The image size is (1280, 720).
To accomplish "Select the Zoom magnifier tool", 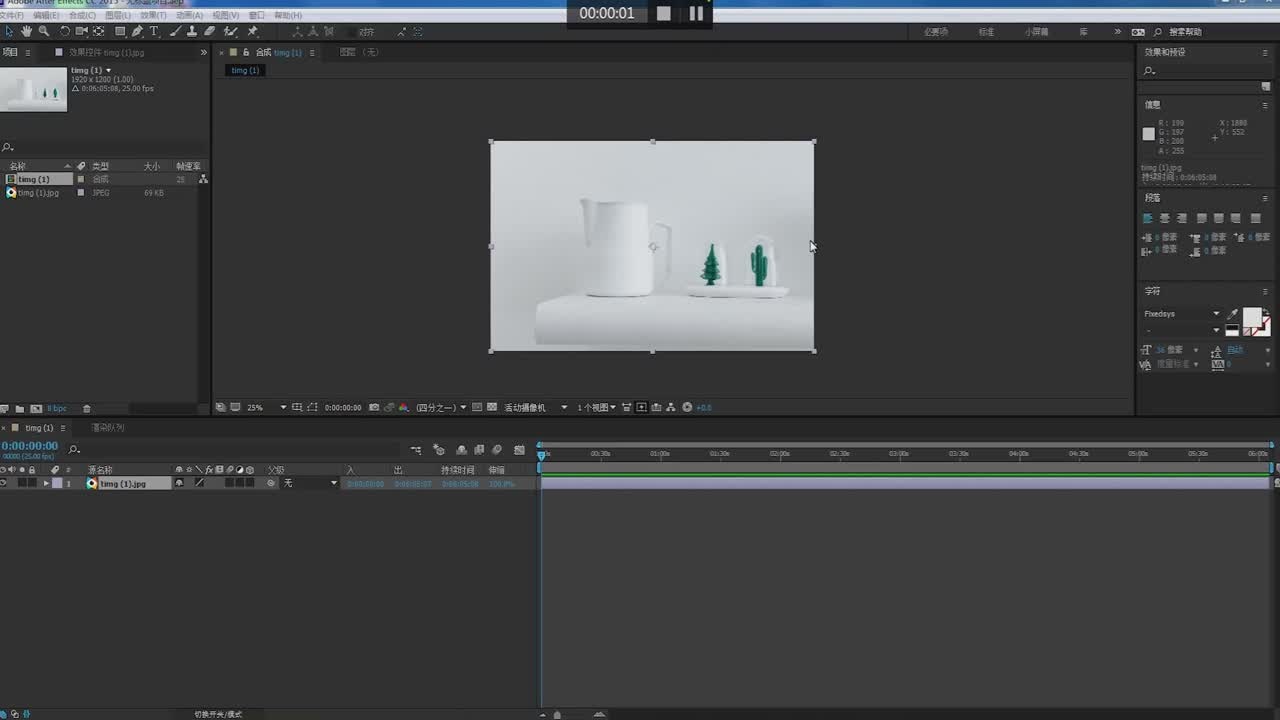I will 43,32.
